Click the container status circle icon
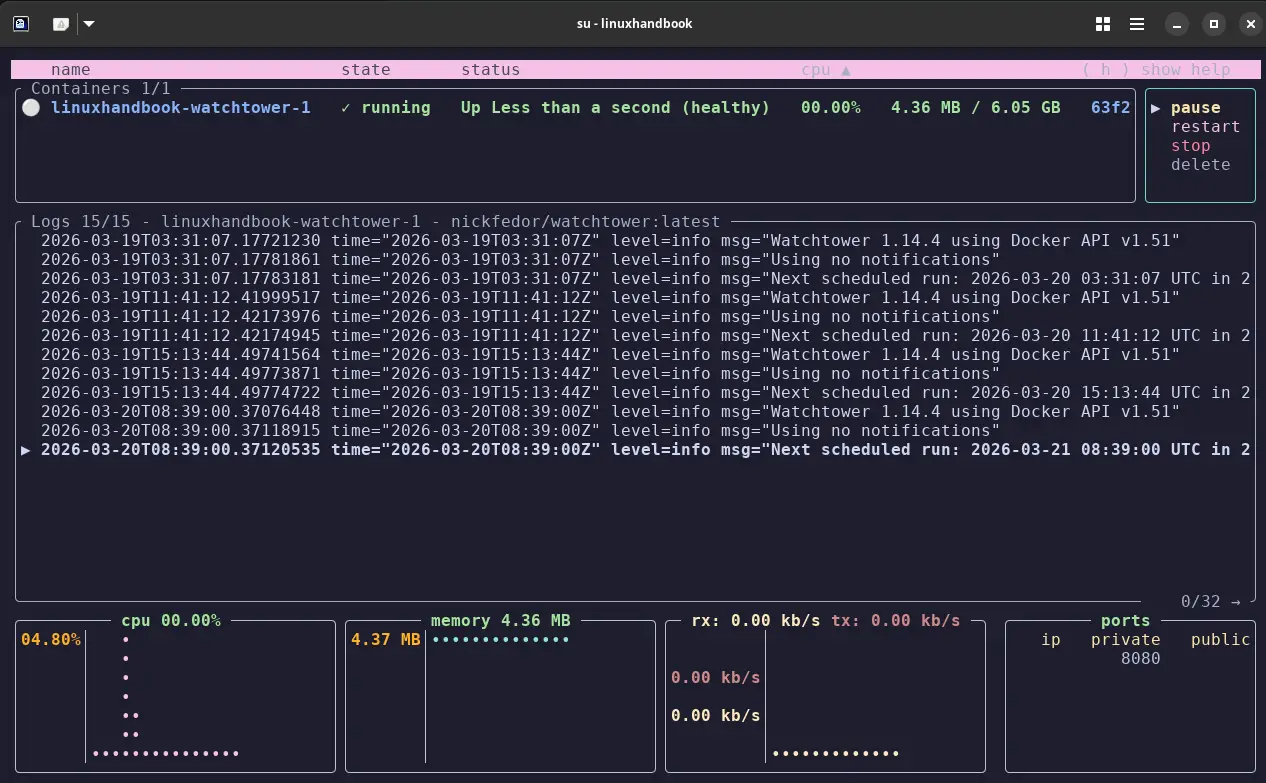Viewport: 1266px width, 783px height. (30, 107)
